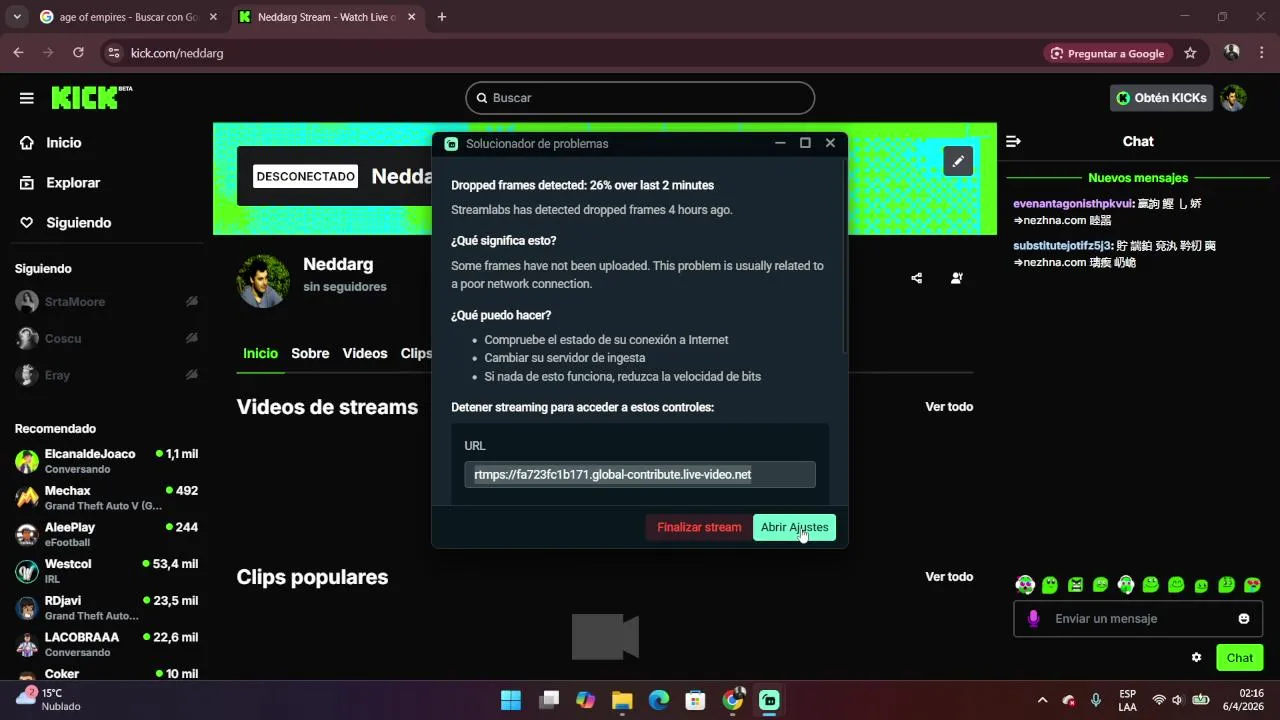1280x720 pixels.
Task: Click the Enviar un mensaje chat input
Action: point(1140,619)
